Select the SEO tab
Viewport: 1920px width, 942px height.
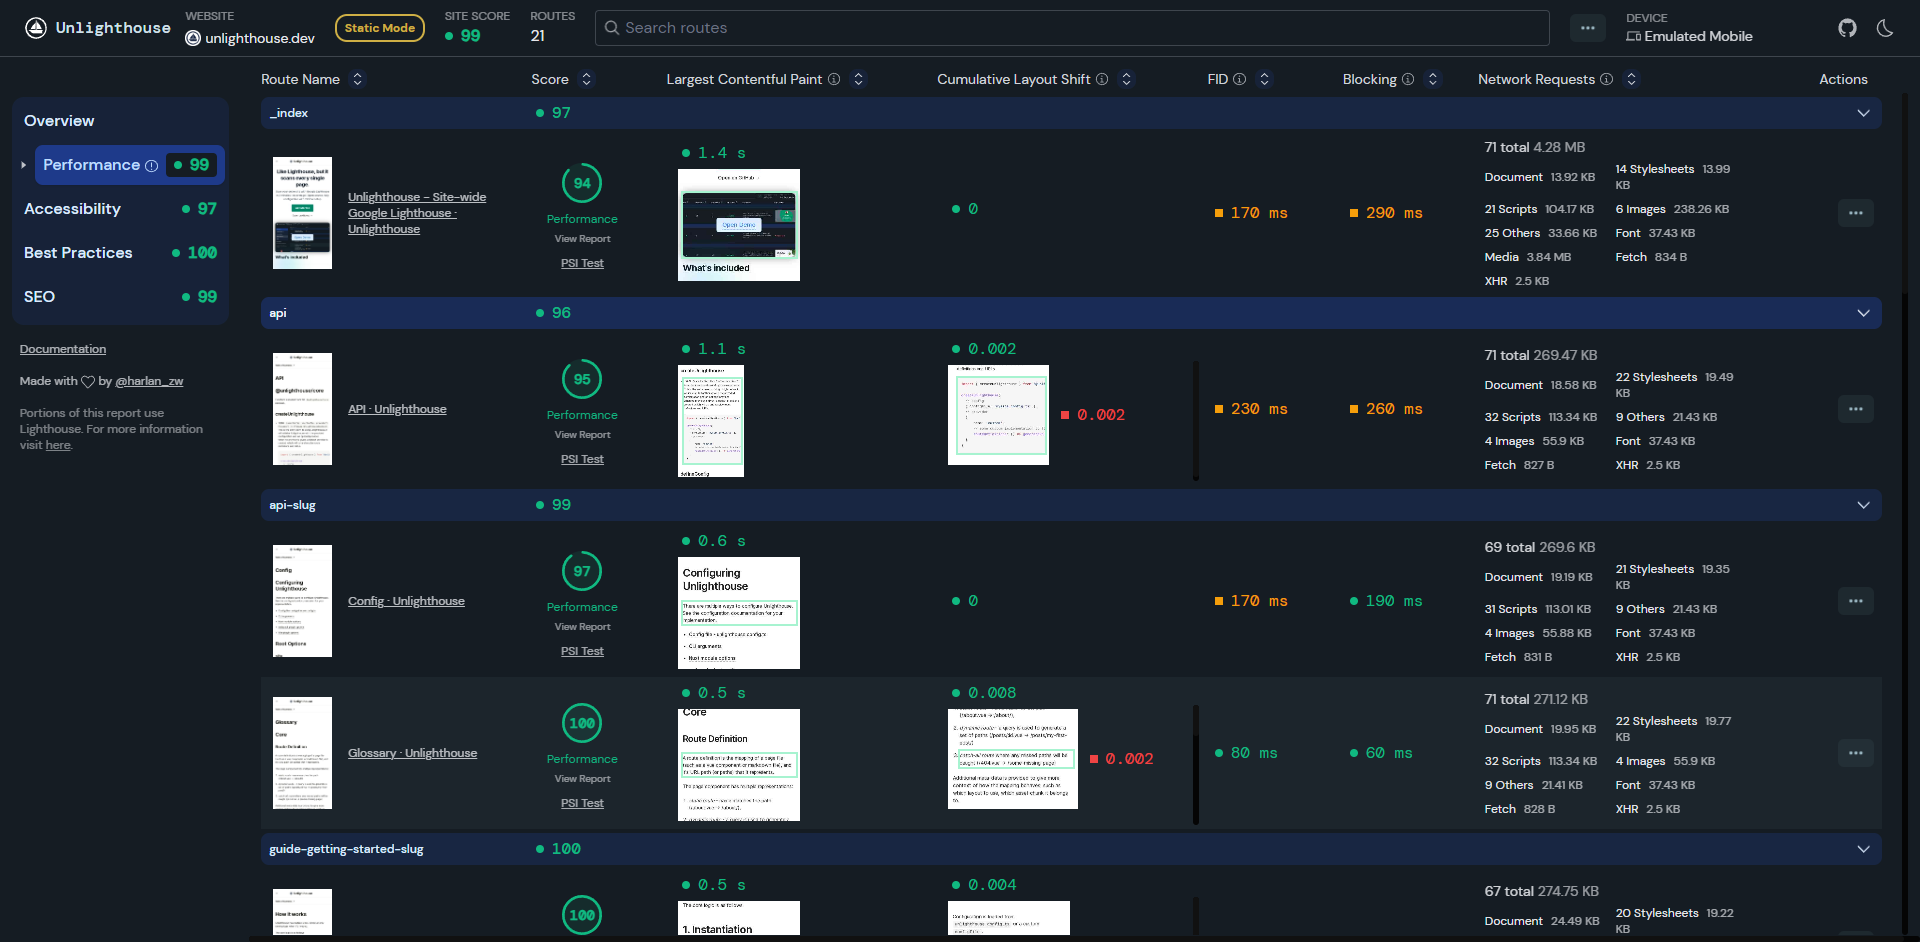tap(120, 297)
